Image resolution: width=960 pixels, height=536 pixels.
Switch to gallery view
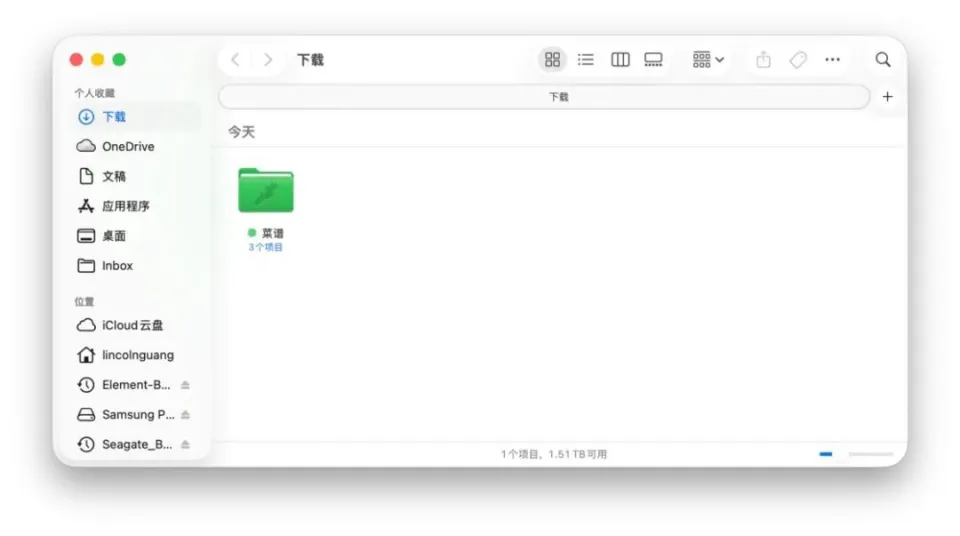pos(653,60)
